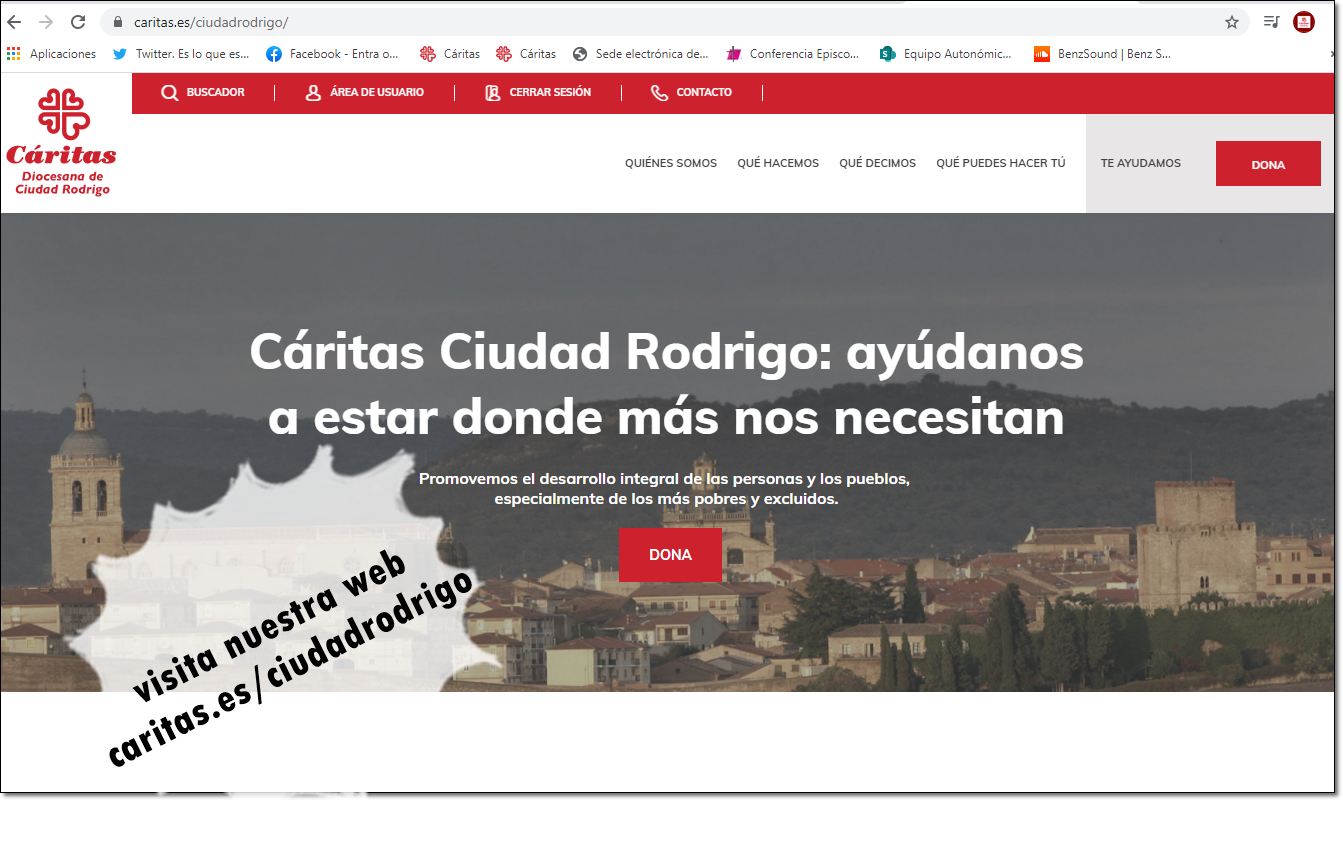Open the QUÉ HACEMOS menu
This screenshot has height=845, width=1343.
[x=778, y=163]
